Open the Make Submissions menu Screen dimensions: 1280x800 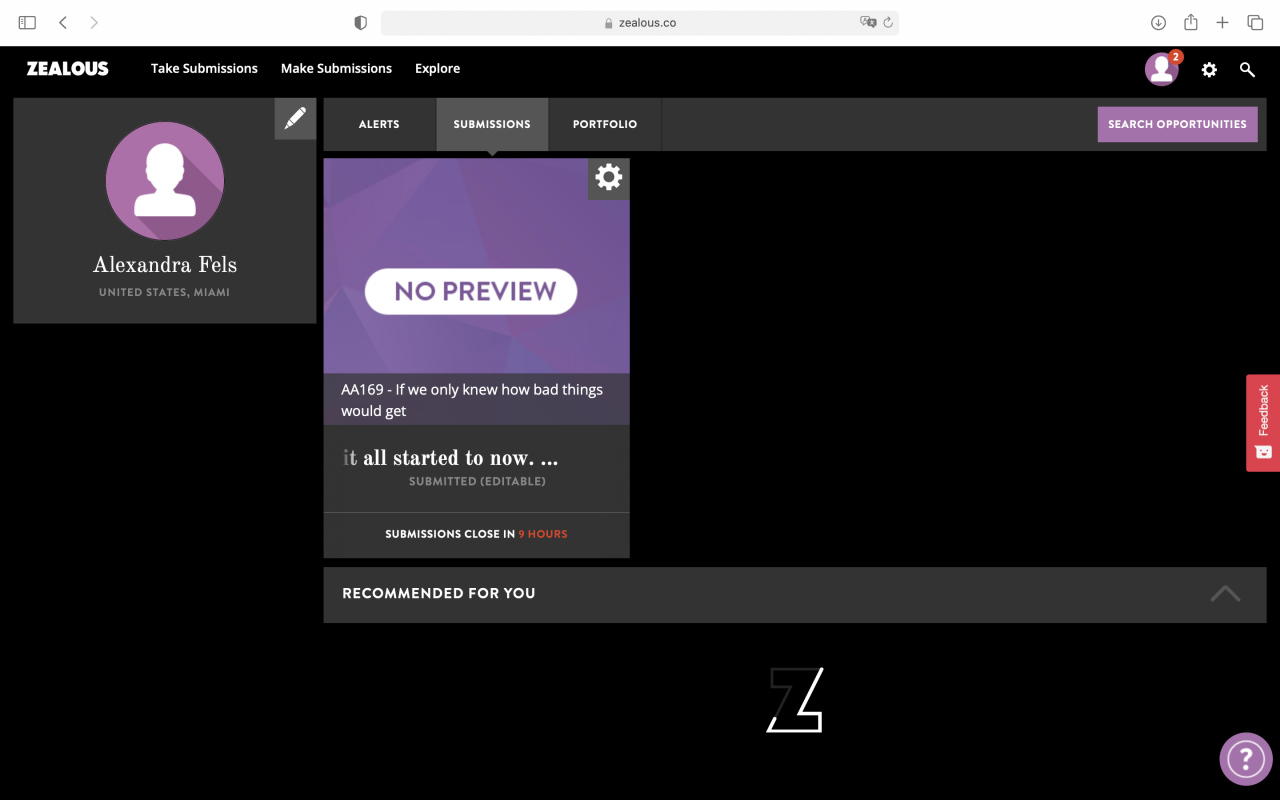coord(336,69)
